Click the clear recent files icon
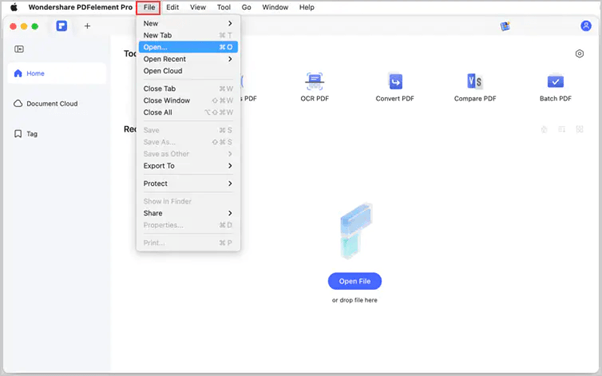The image size is (602, 376). (x=544, y=129)
